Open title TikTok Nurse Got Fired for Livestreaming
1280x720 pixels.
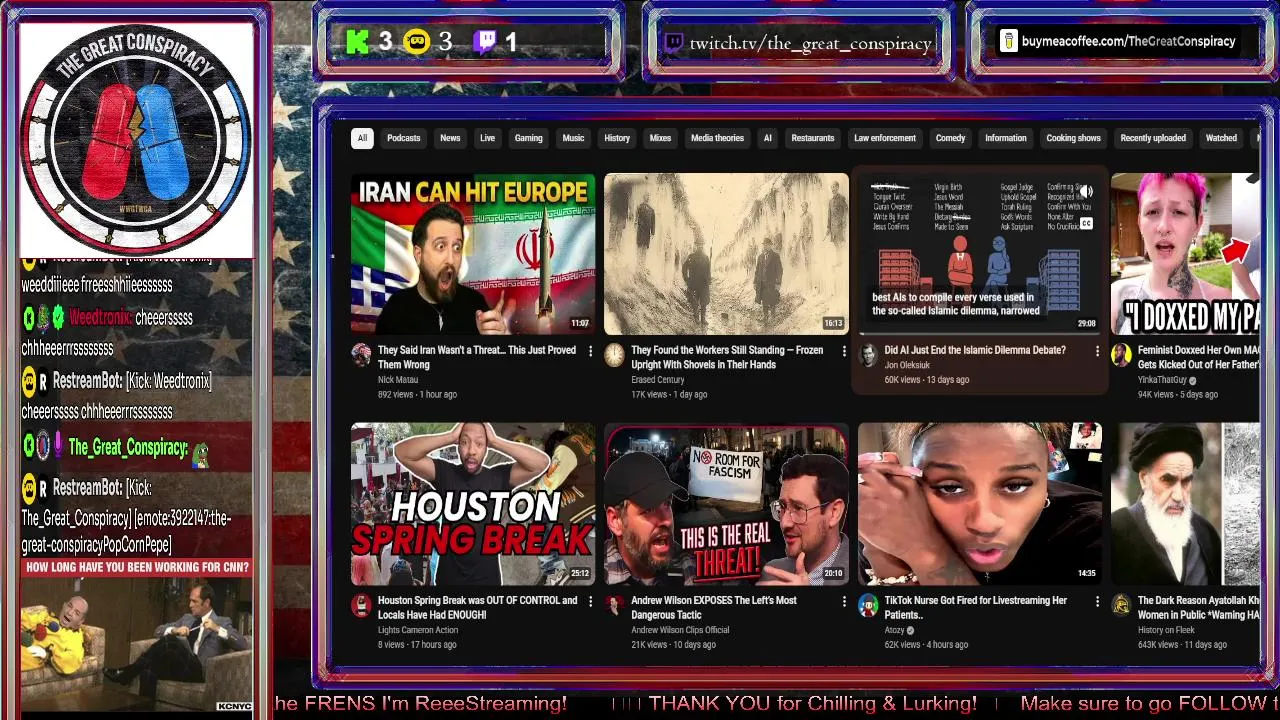click(x=976, y=607)
